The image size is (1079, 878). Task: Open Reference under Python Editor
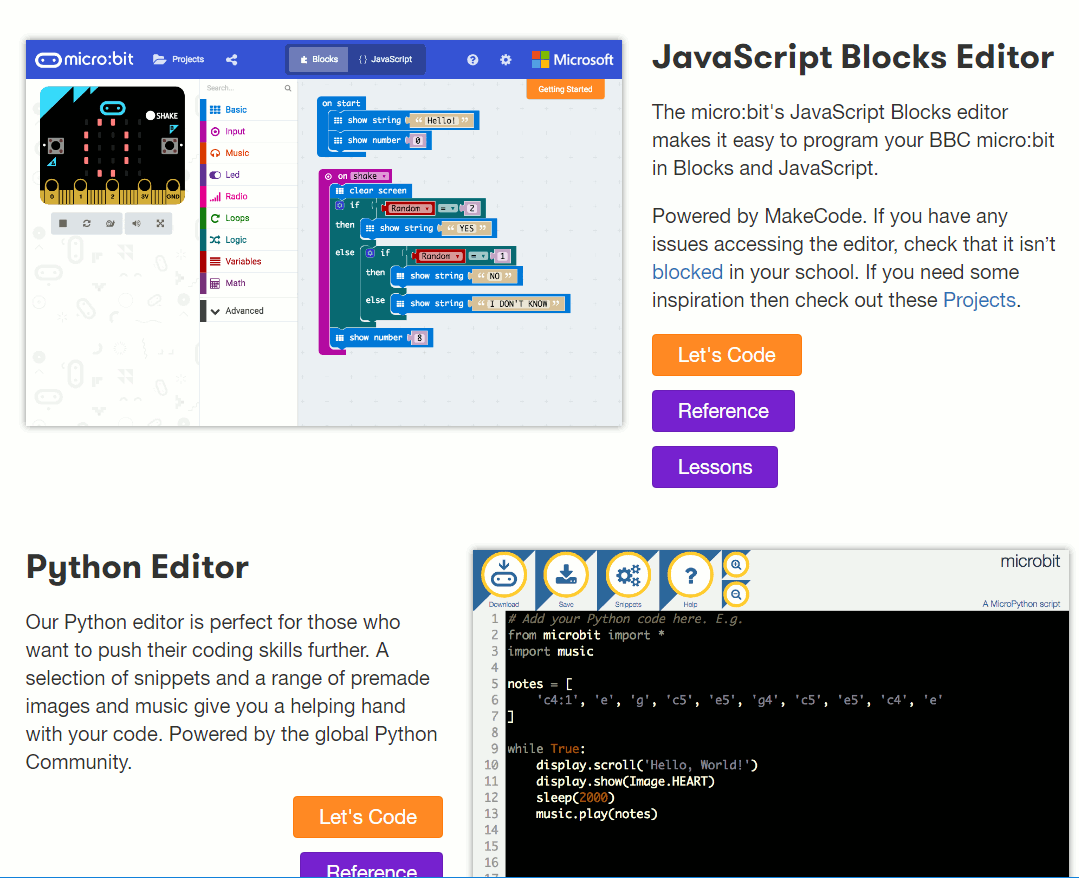[x=372, y=866]
